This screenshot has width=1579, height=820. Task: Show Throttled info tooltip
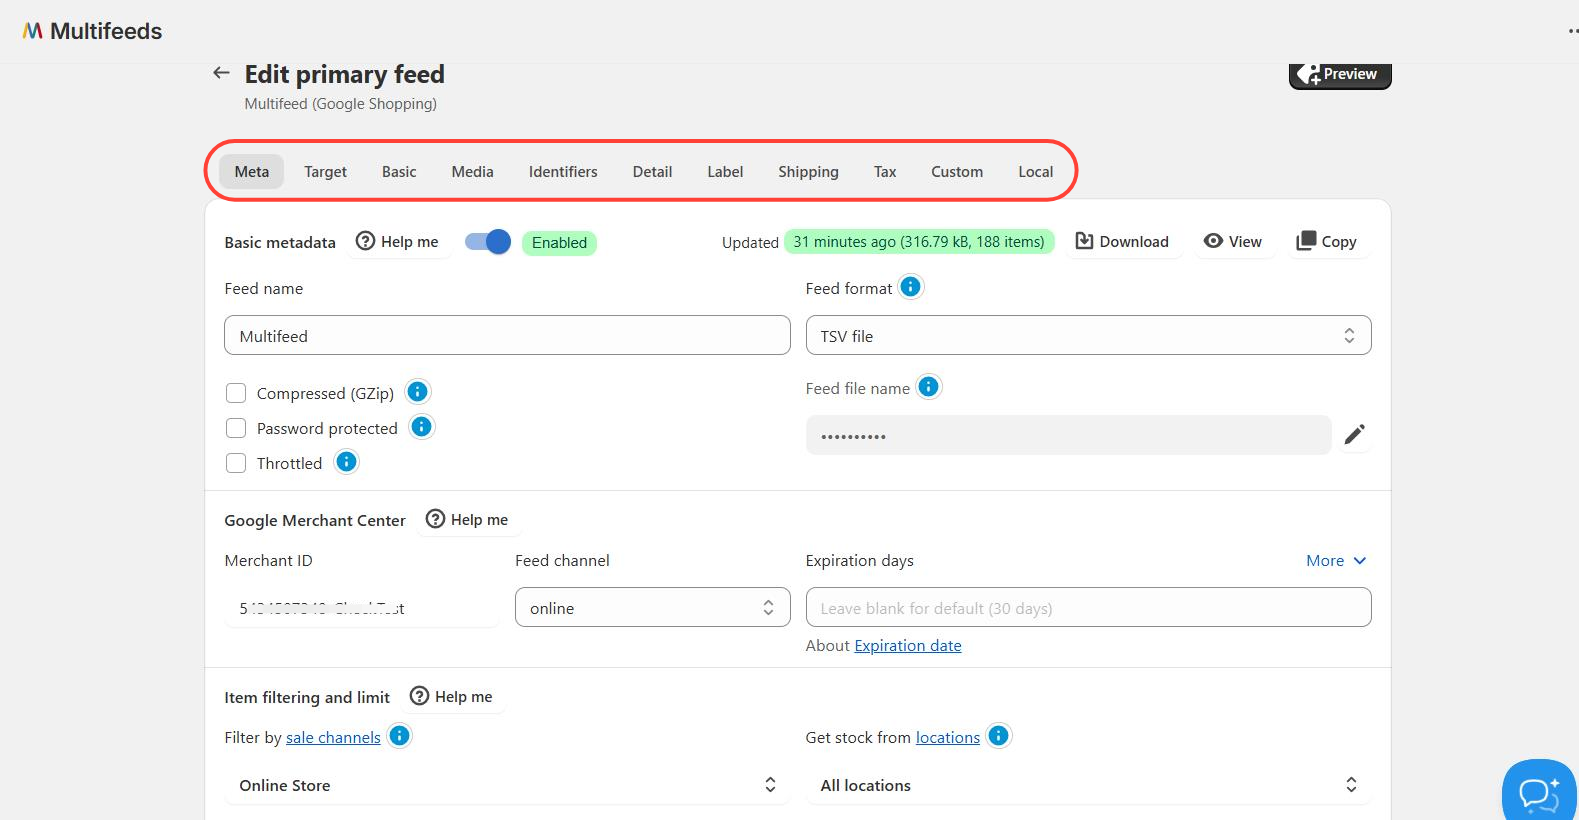(346, 462)
